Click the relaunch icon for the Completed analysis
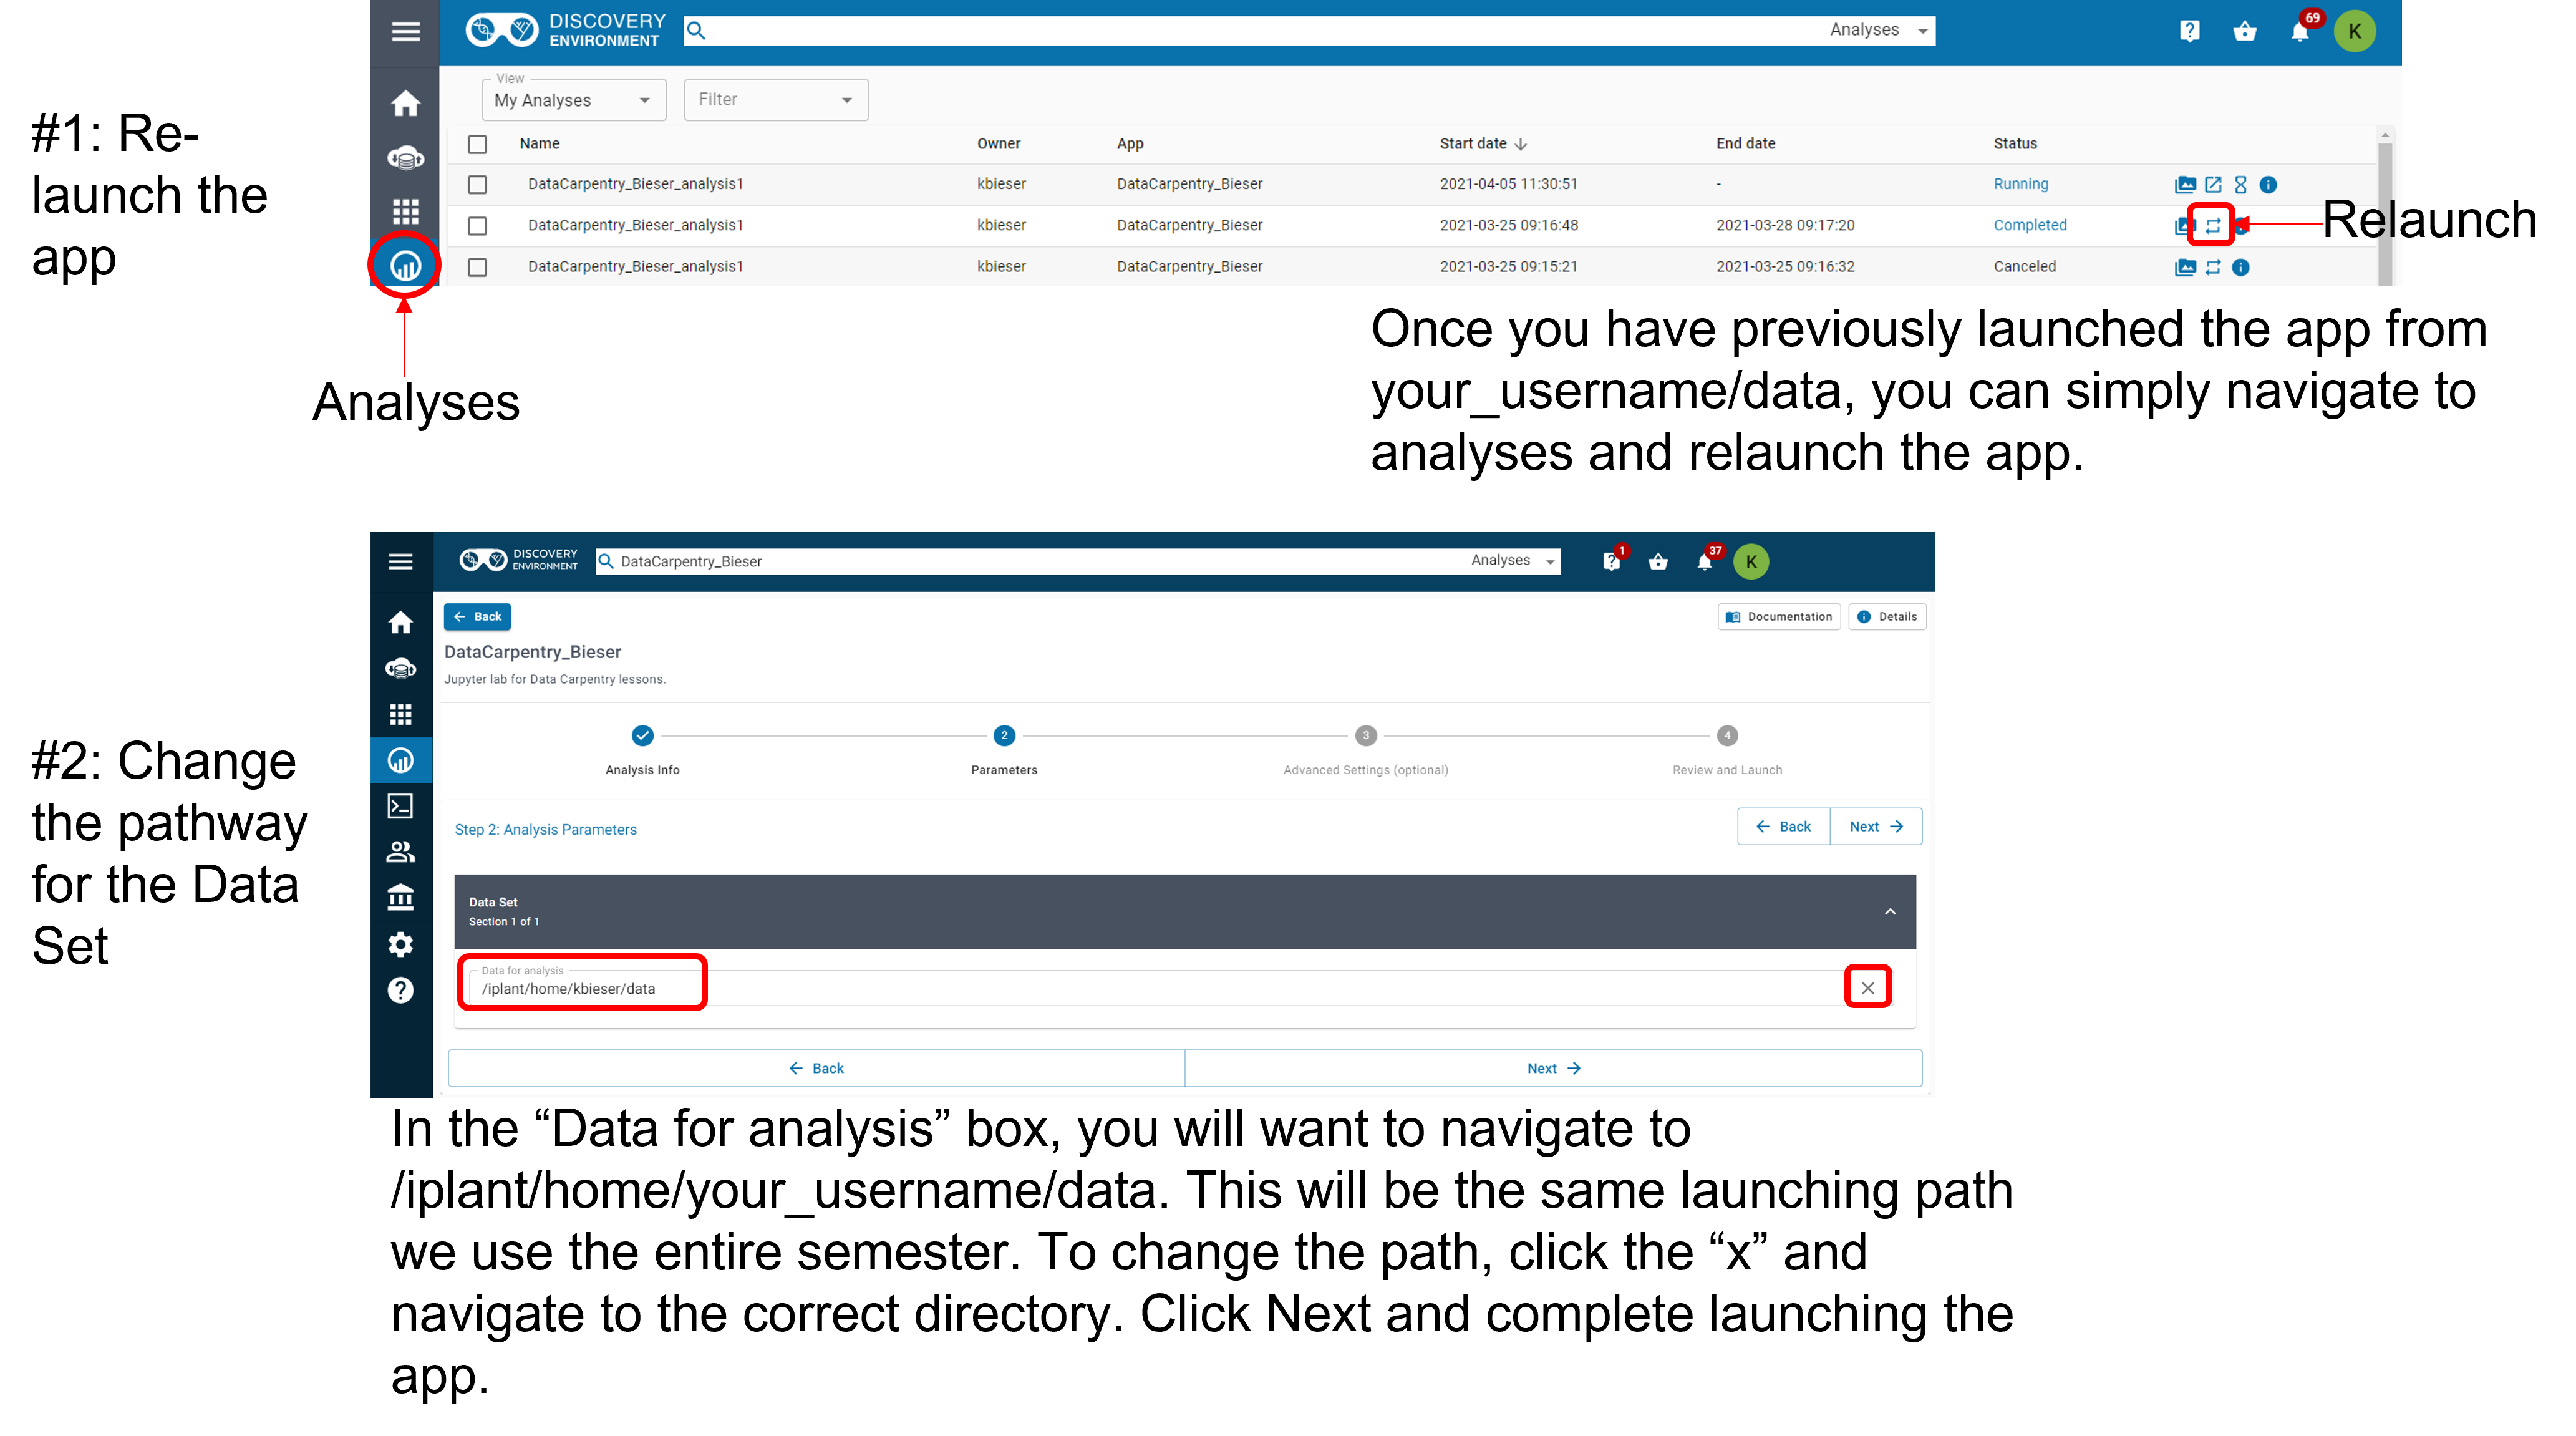This screenshot has height=1436, width=2576. (2212, 225)
